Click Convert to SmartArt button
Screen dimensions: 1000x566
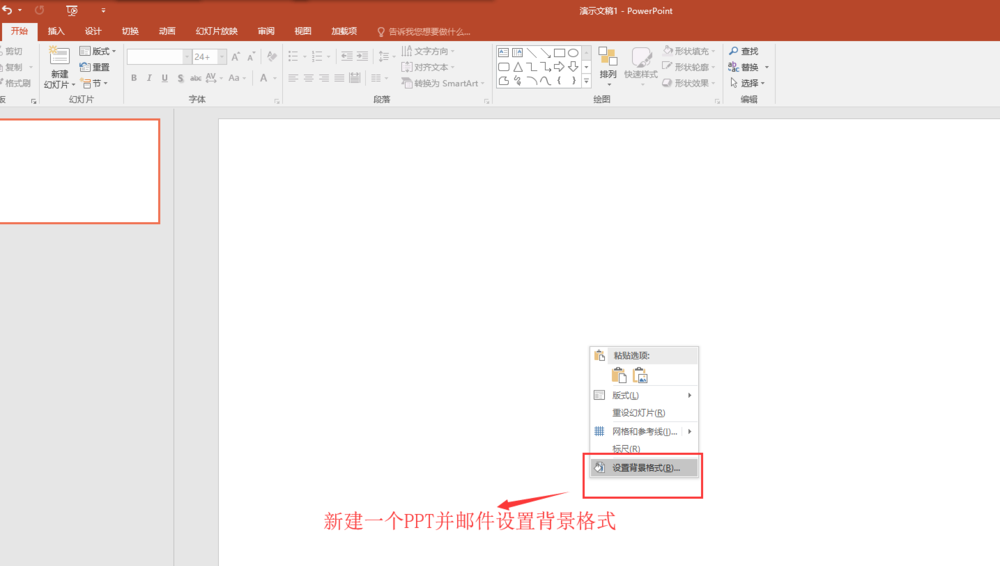coord(443,83)
